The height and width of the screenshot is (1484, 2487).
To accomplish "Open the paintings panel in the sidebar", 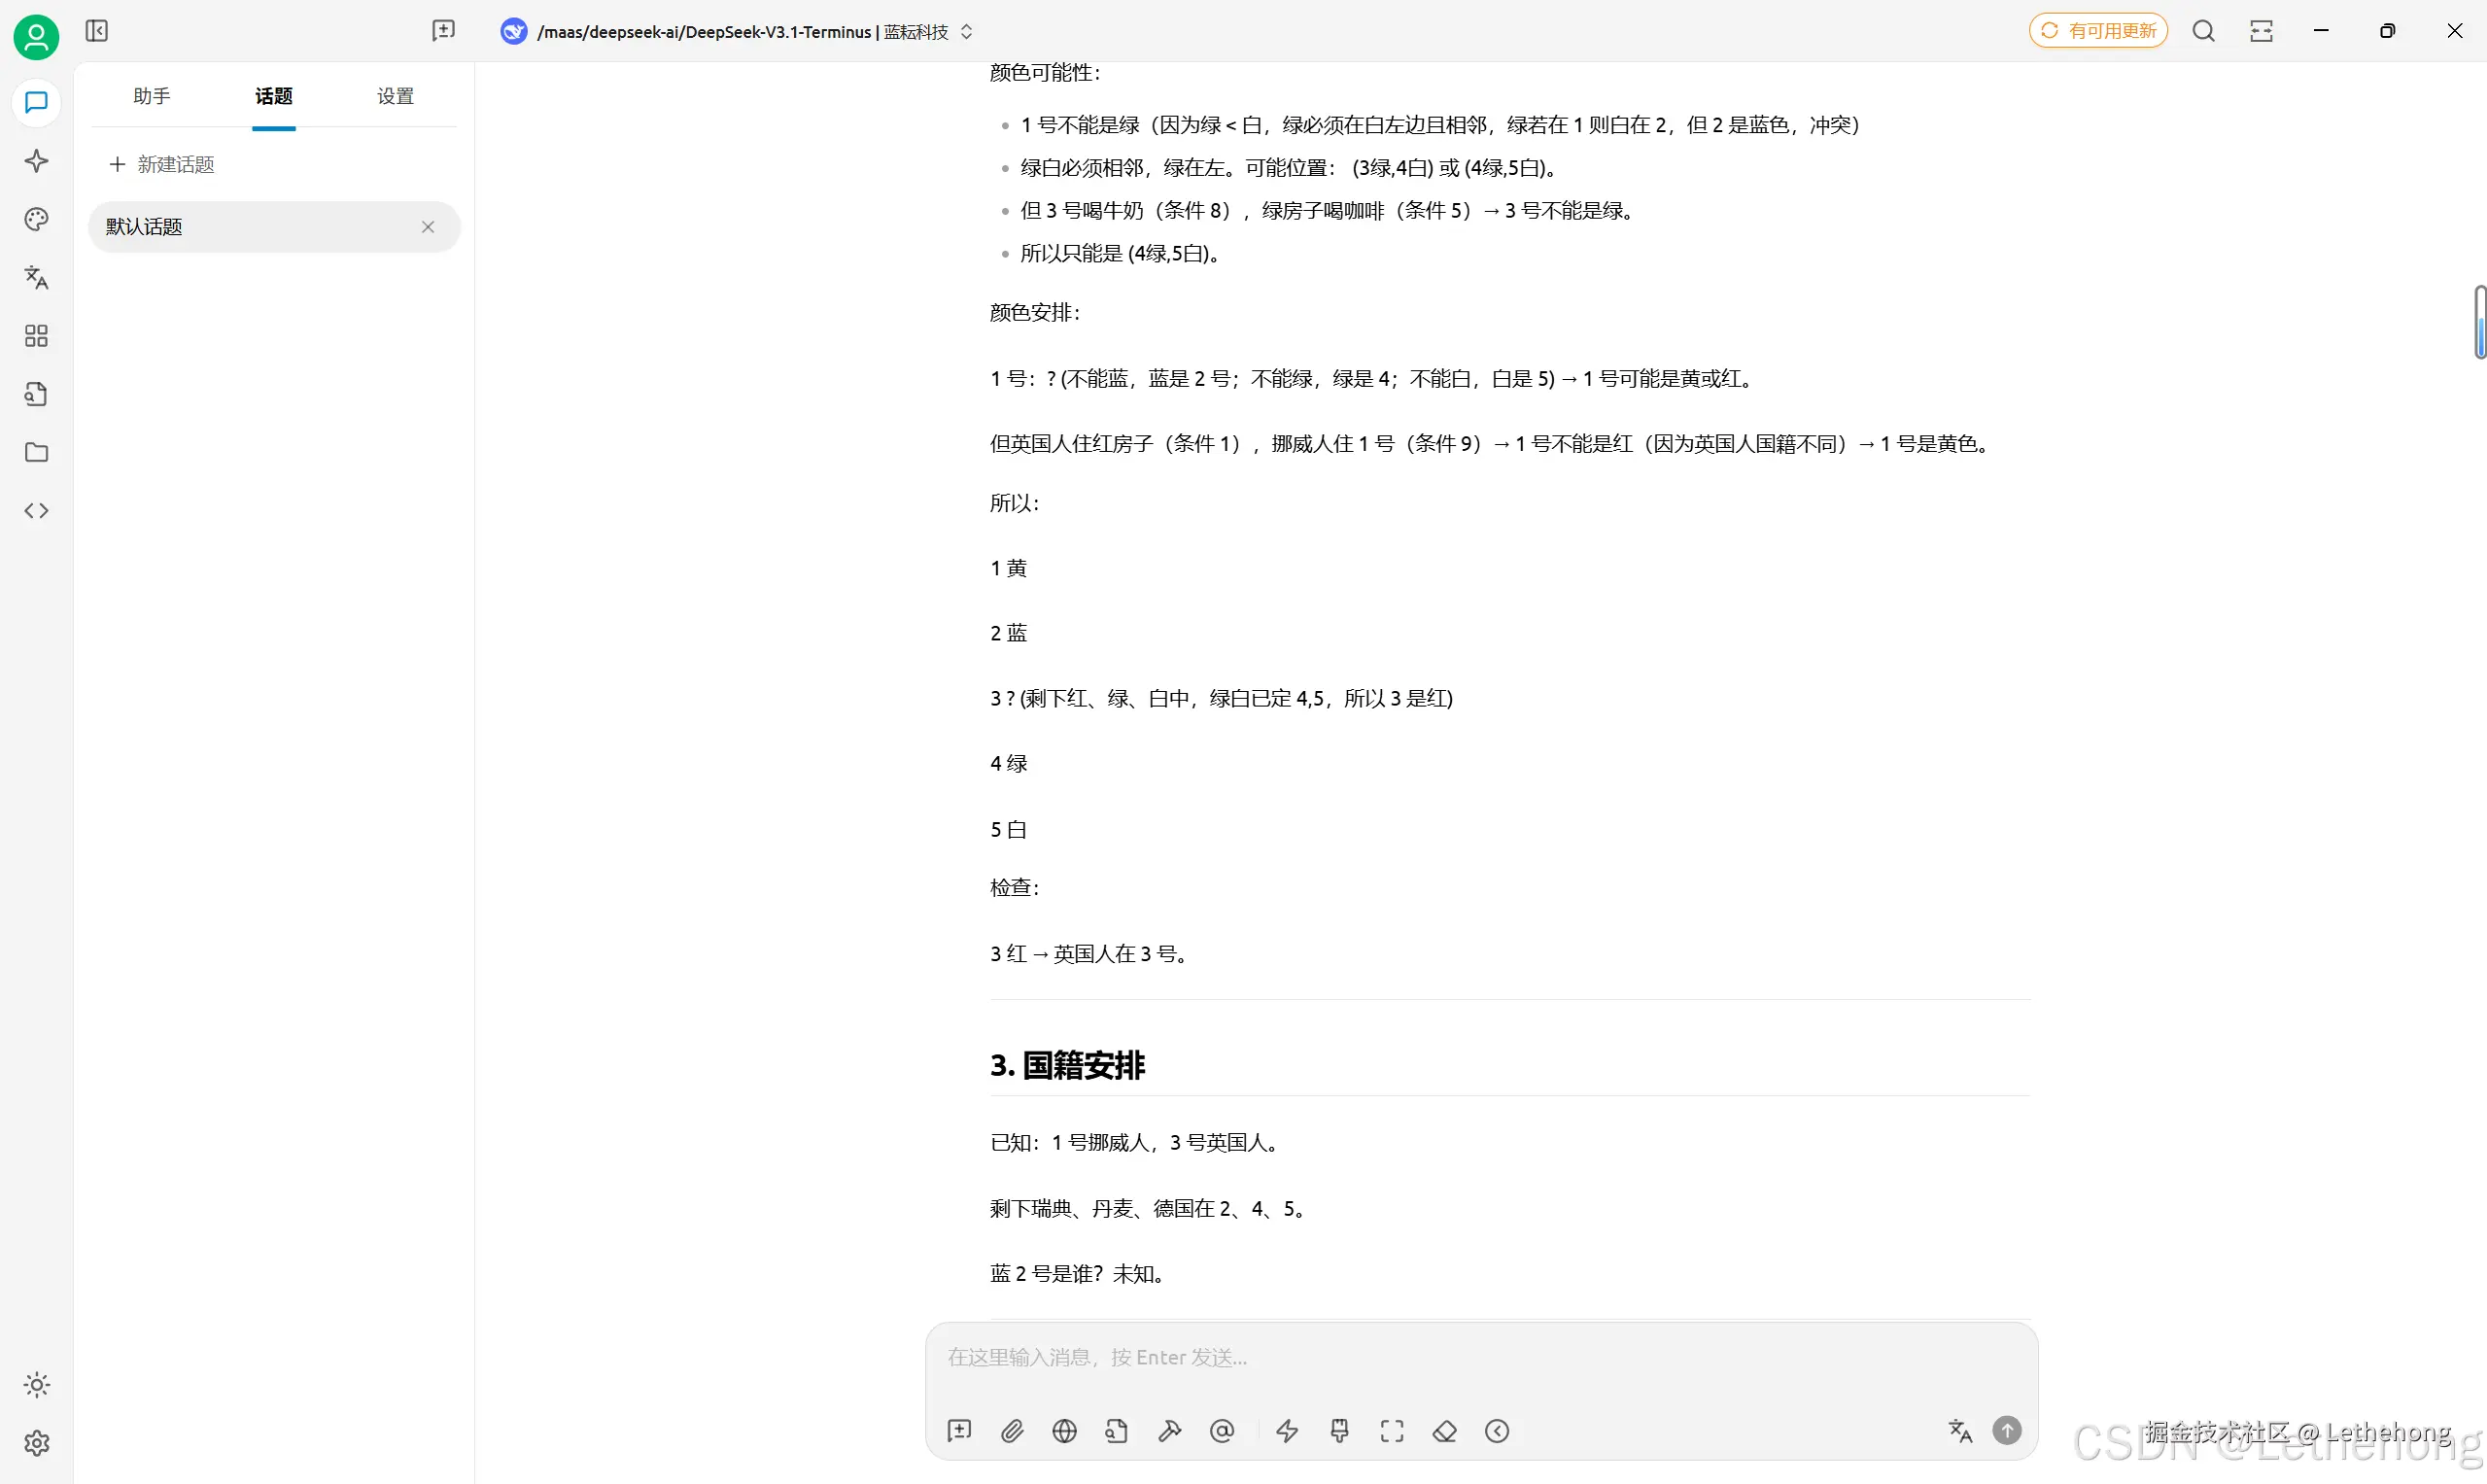I will 36,219.
